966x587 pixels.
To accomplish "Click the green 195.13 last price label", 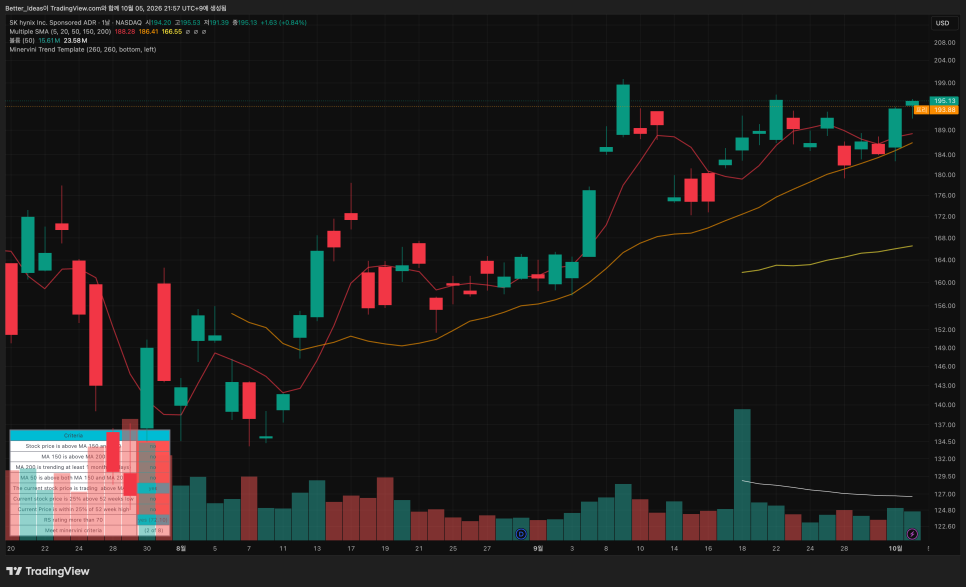I will (944, 100).
